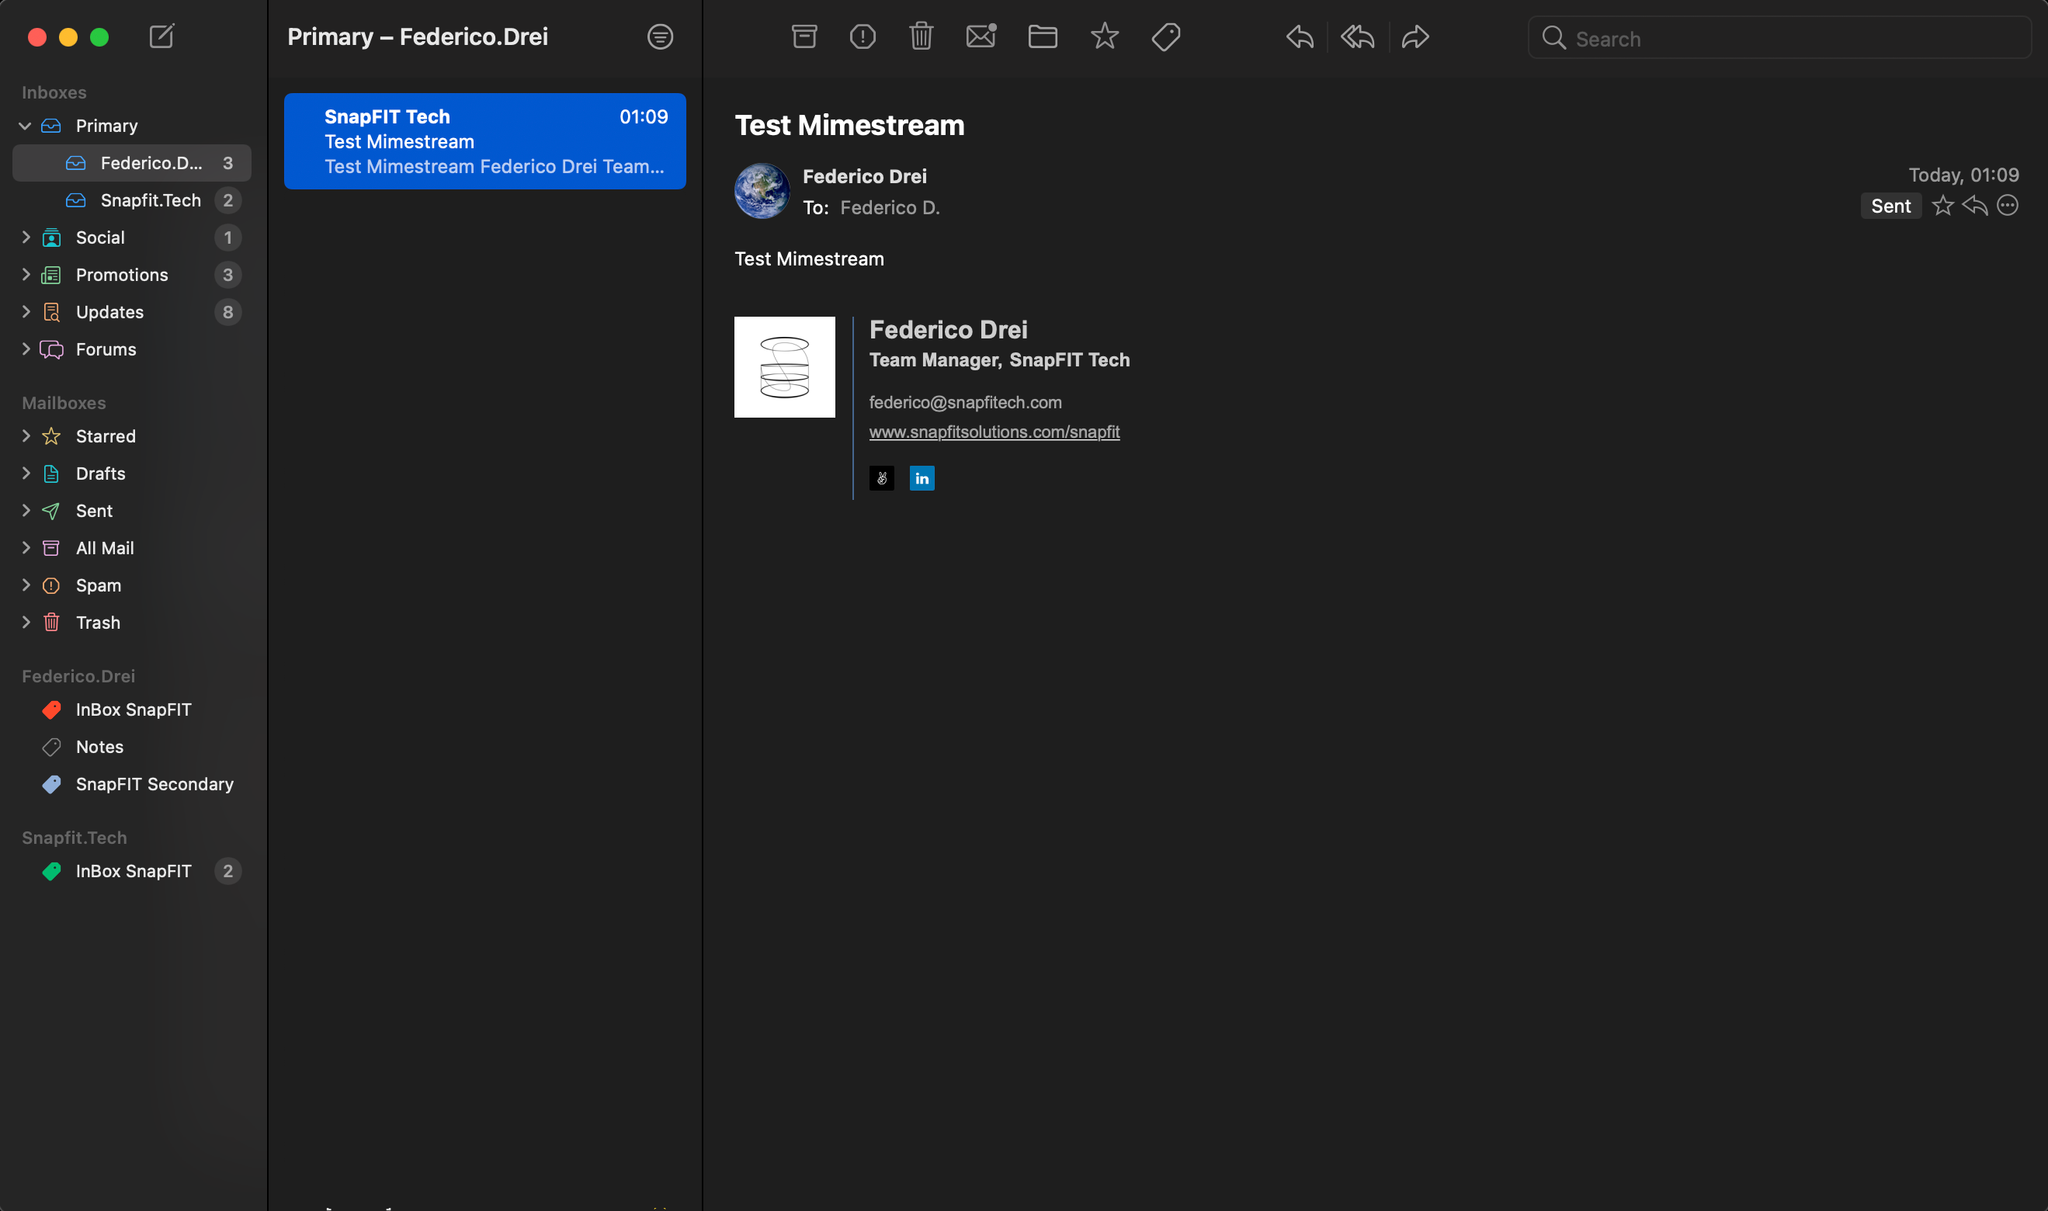The image size is (2048, 1211).
Task: Expand the Starred mailbox
Action: (x=25, y=436)
